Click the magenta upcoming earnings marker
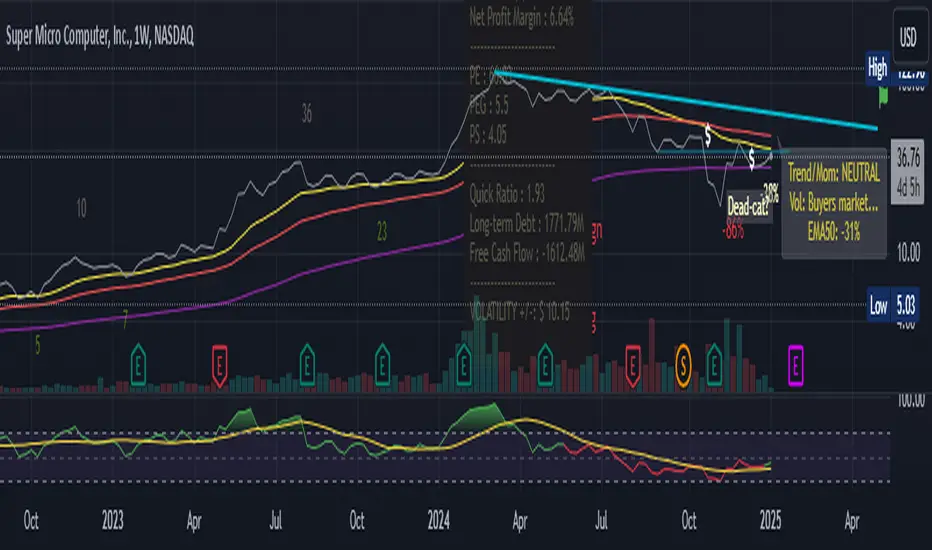Screen dimensions: 932x550 tap(795, 365)
